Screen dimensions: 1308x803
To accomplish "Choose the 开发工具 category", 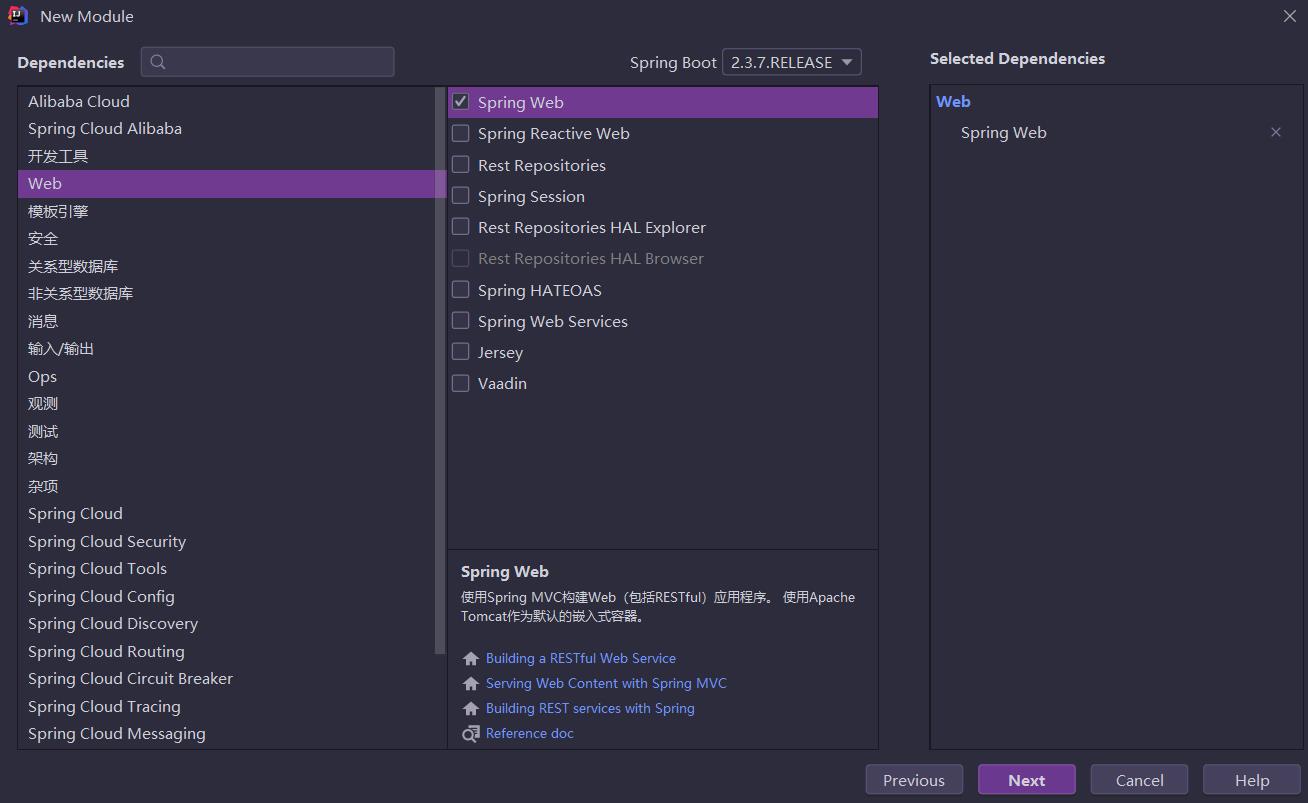I will 226,156.
